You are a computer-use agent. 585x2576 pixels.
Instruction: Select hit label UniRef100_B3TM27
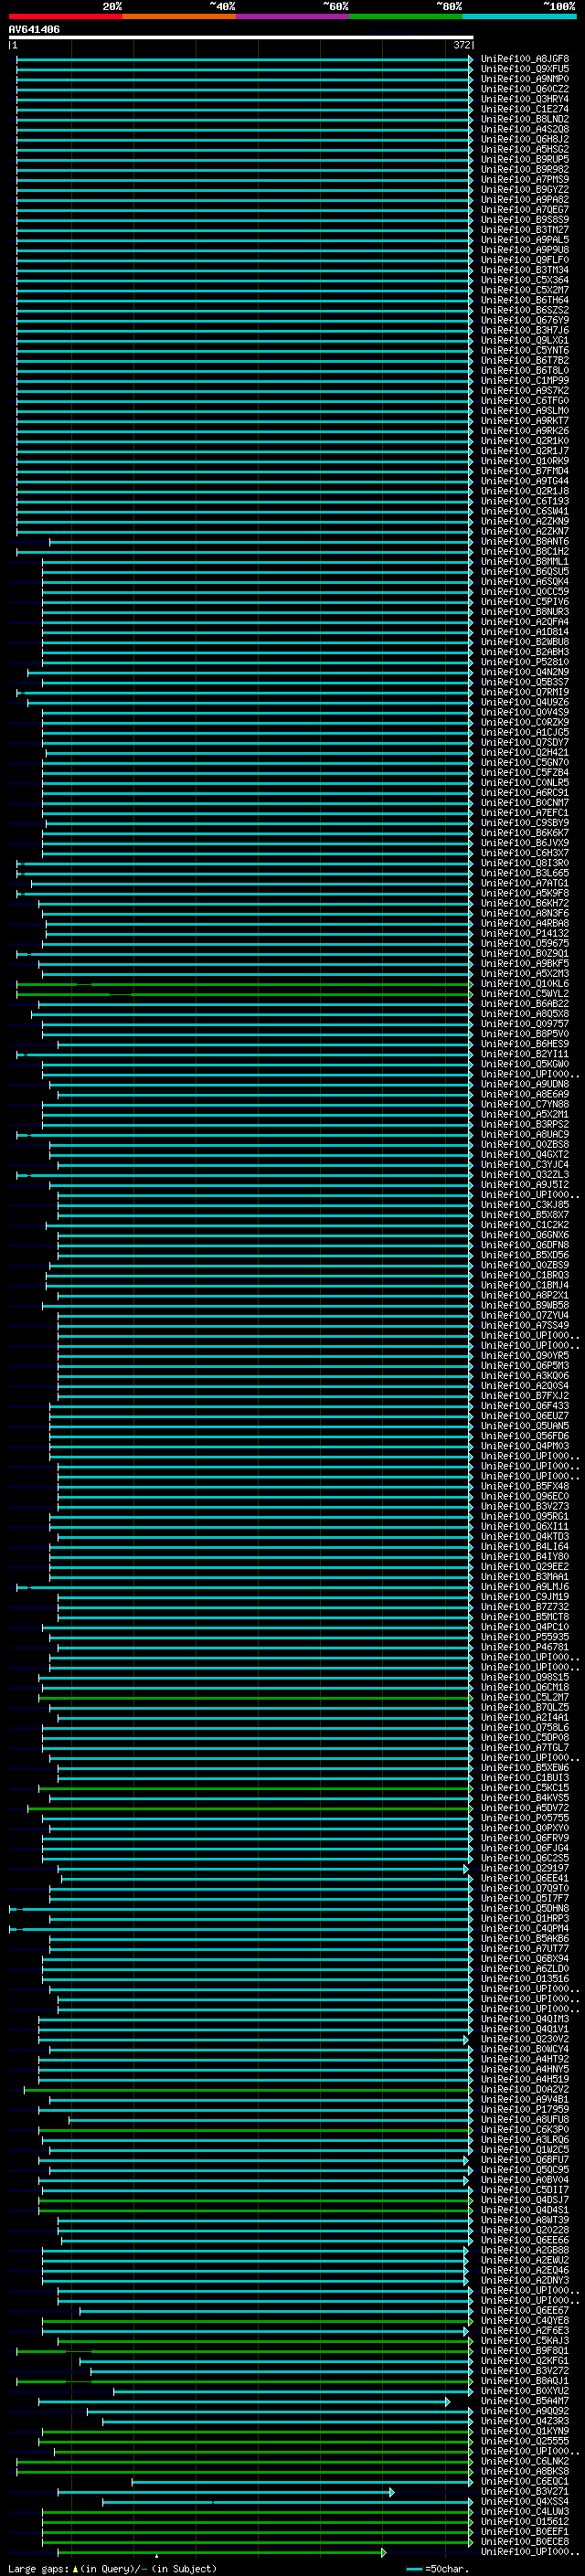(525, 230)
